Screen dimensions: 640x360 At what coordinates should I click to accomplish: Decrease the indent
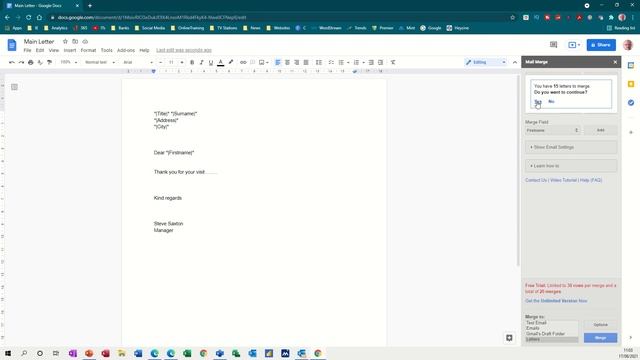(x=371, y=62)
